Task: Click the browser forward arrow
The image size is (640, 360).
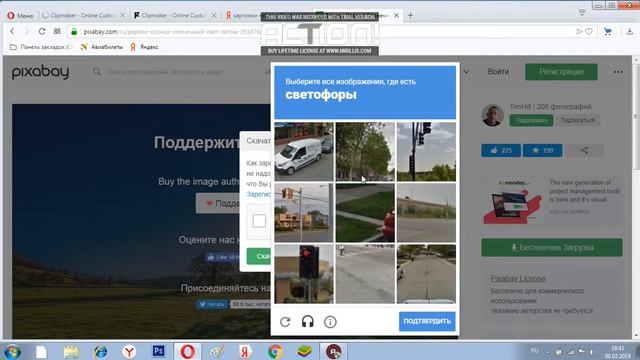Action: pos(27,31)
